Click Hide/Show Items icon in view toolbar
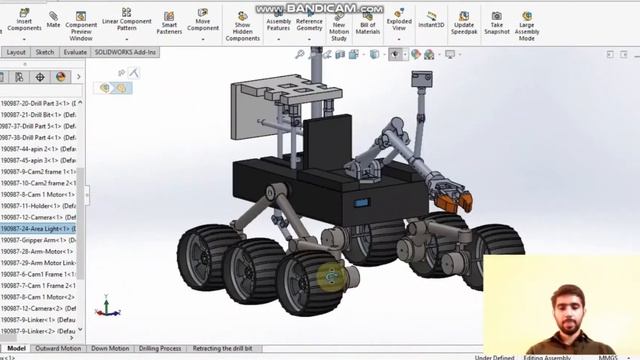Viewport: 640px width, 360px height. 395,54
